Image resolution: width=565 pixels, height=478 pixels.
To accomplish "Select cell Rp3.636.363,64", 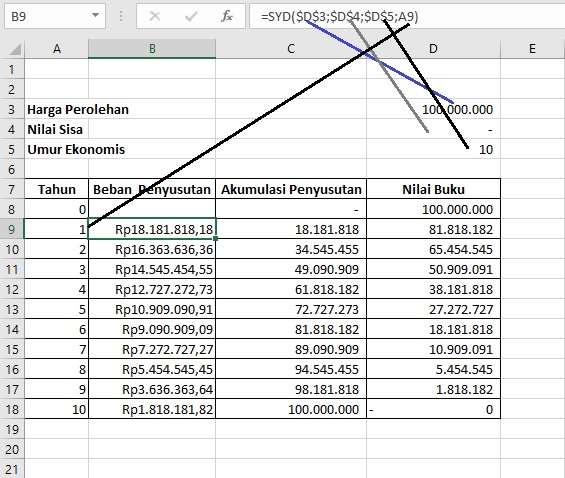I will tap(152, 389).
